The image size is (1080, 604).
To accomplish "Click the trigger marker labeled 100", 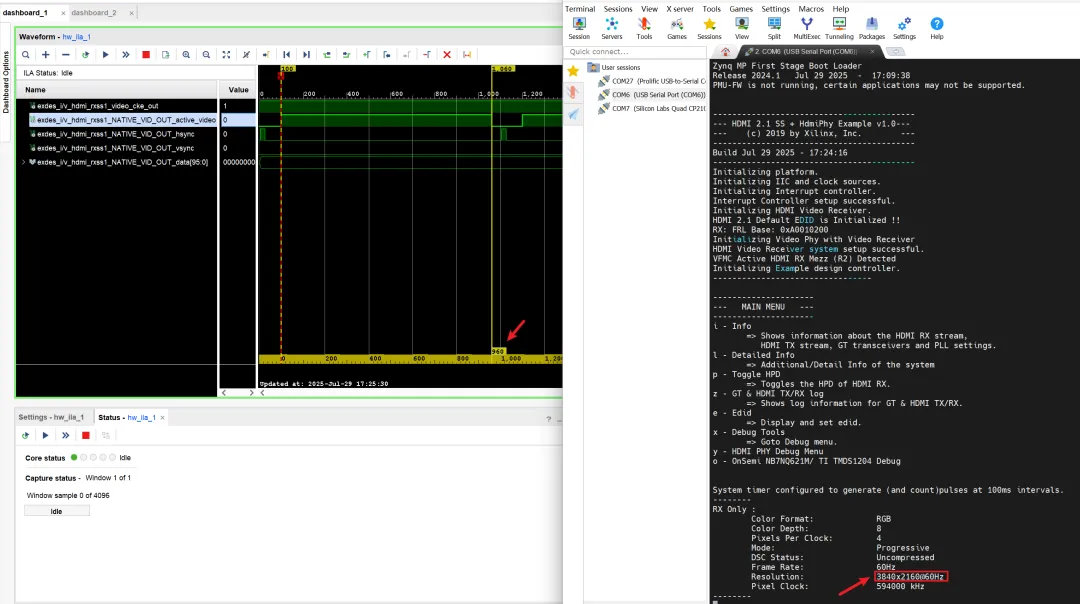I will pyautogui.click(x=287, y=69).
